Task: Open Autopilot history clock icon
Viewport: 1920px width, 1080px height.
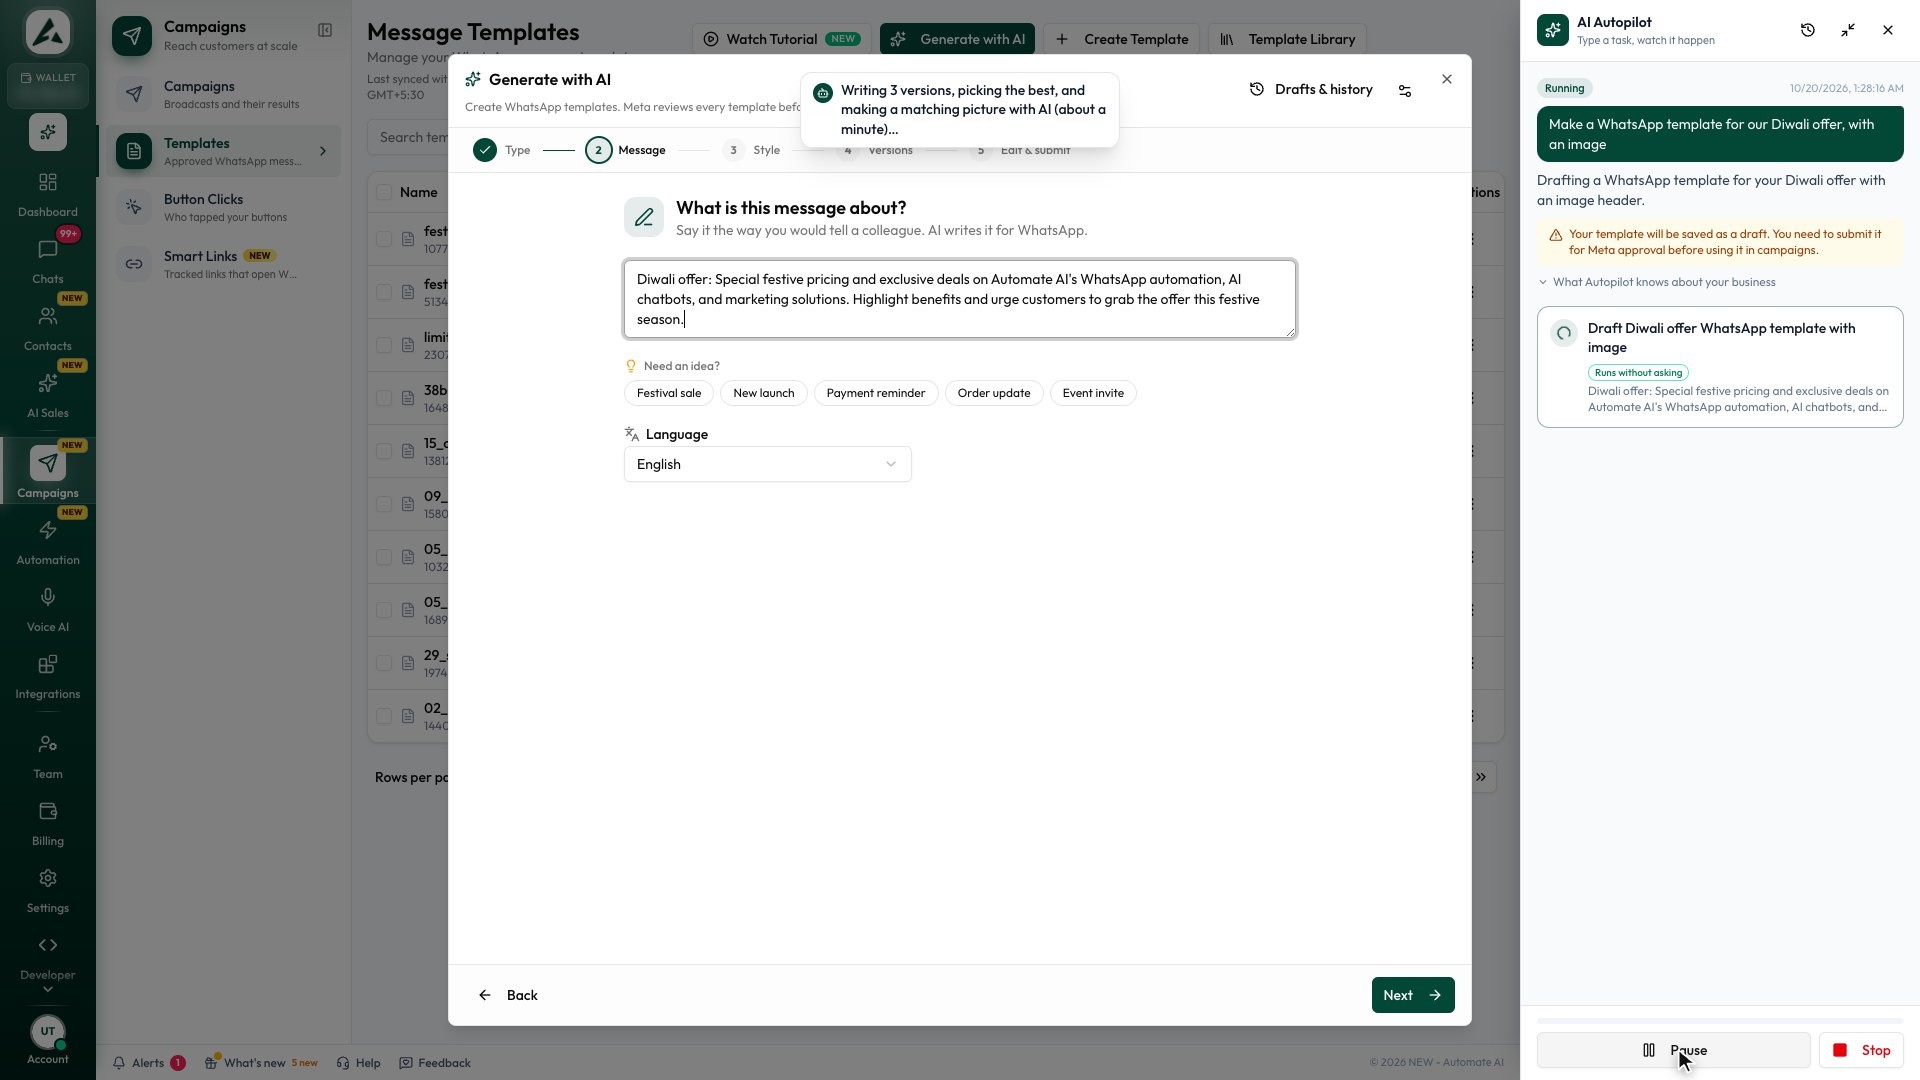Action: pos(1807,30)
